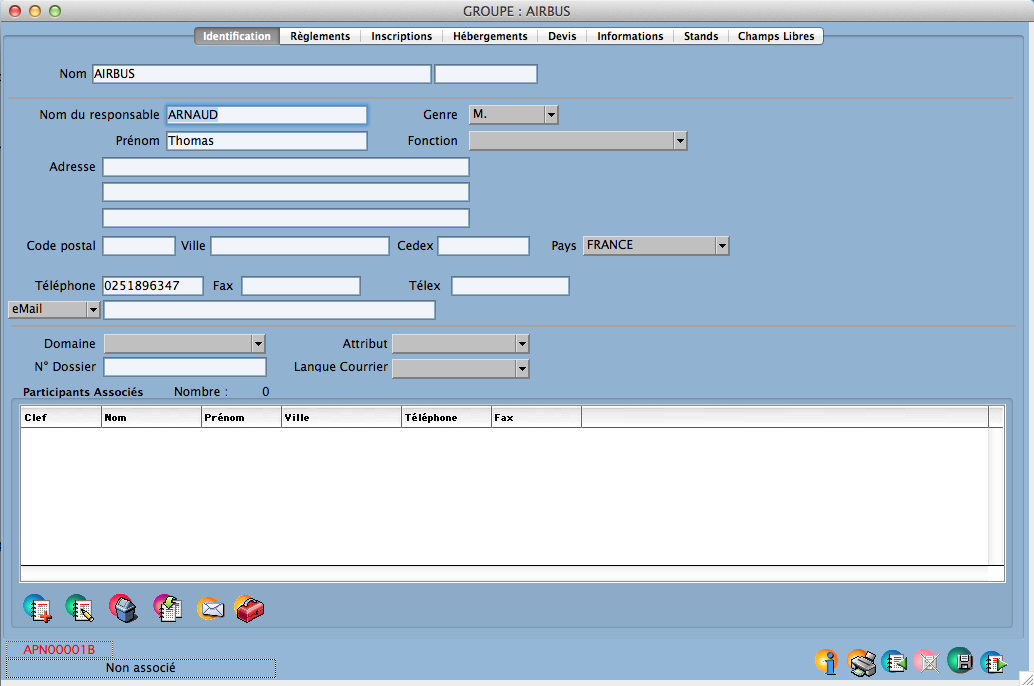Click the Téléphone field with 0251896347
This screenshot has width=1034, height=686.
pos(153,286)
